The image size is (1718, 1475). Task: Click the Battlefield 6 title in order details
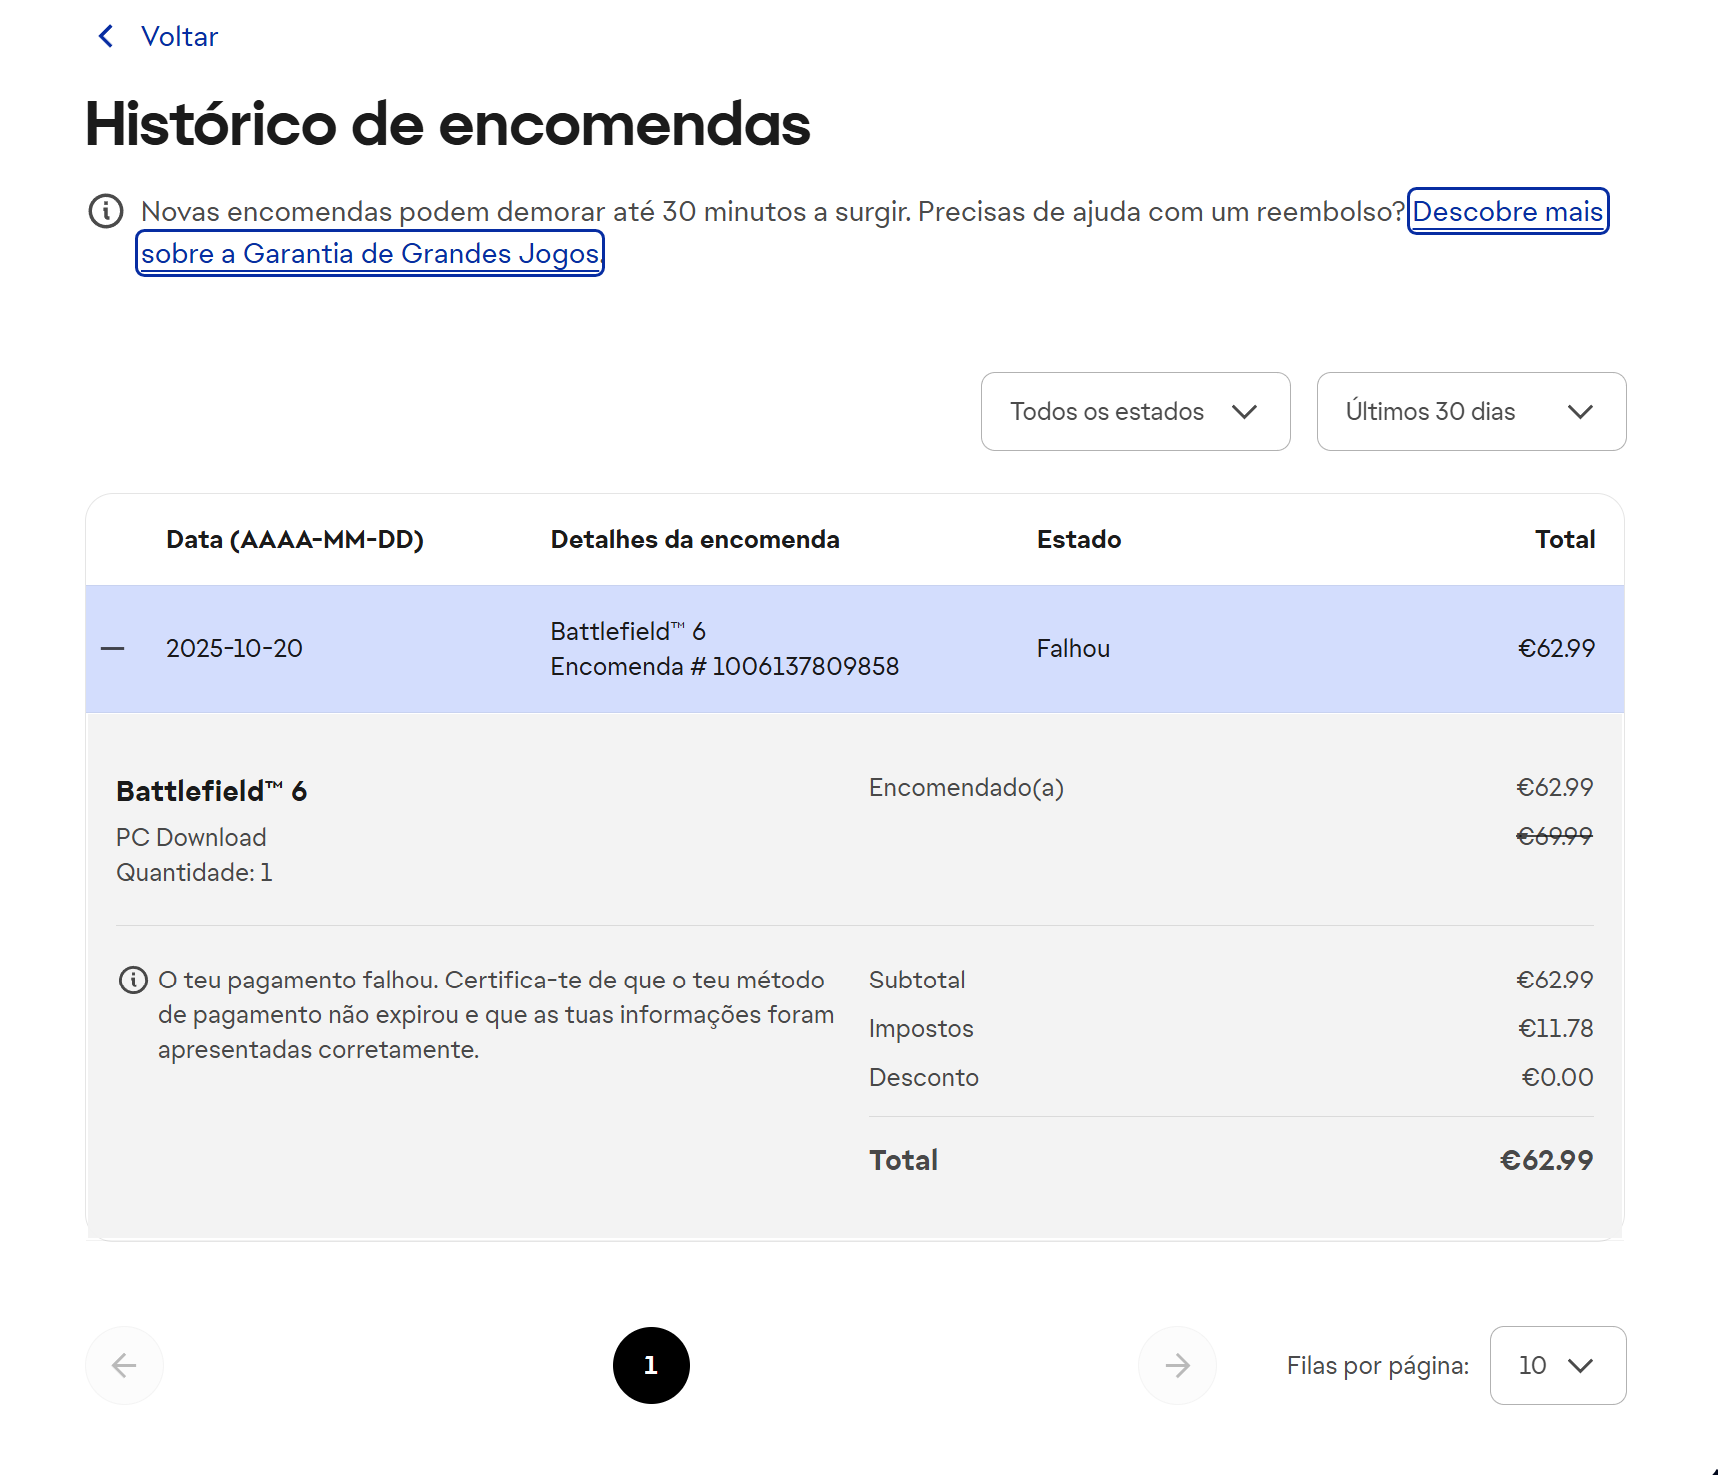pyautogui.click(x=212, y=791)
